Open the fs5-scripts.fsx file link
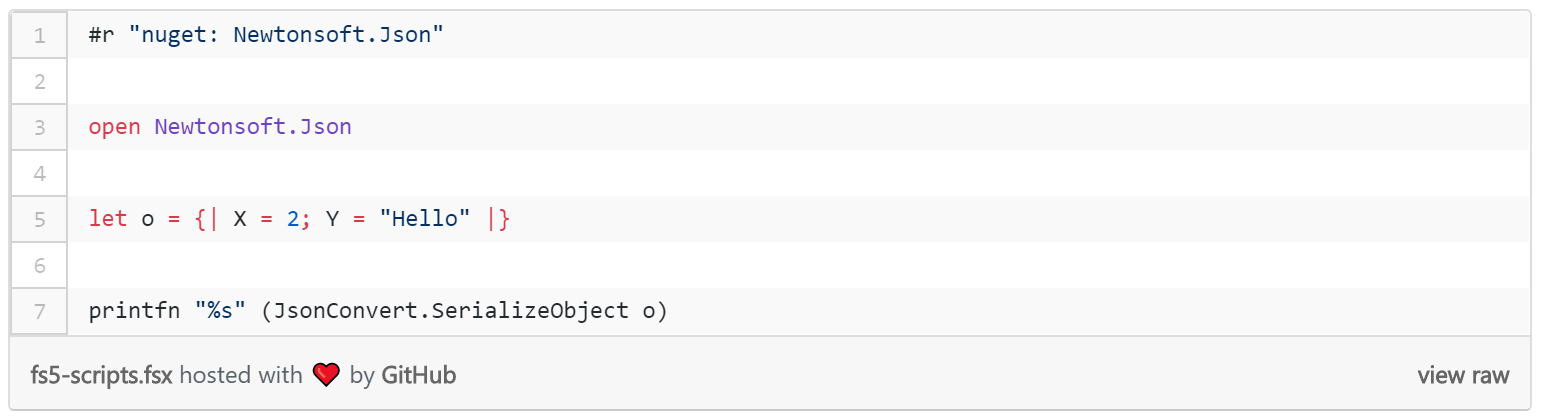Viewport: 1541px width, 419px height. coord(102,376)
